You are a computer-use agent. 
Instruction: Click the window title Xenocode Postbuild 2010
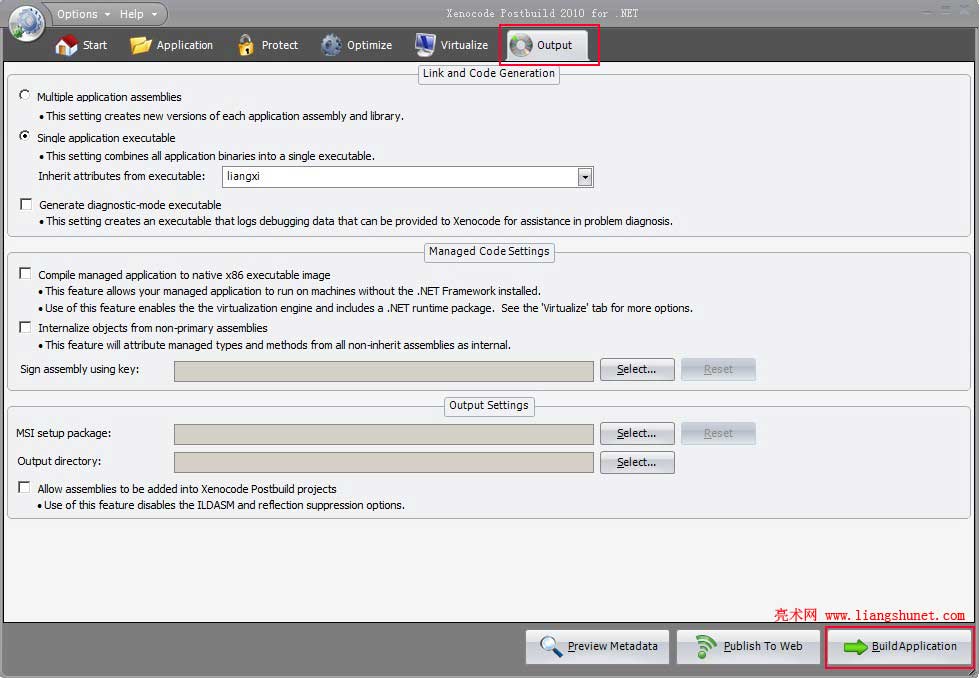click(542, 13)
